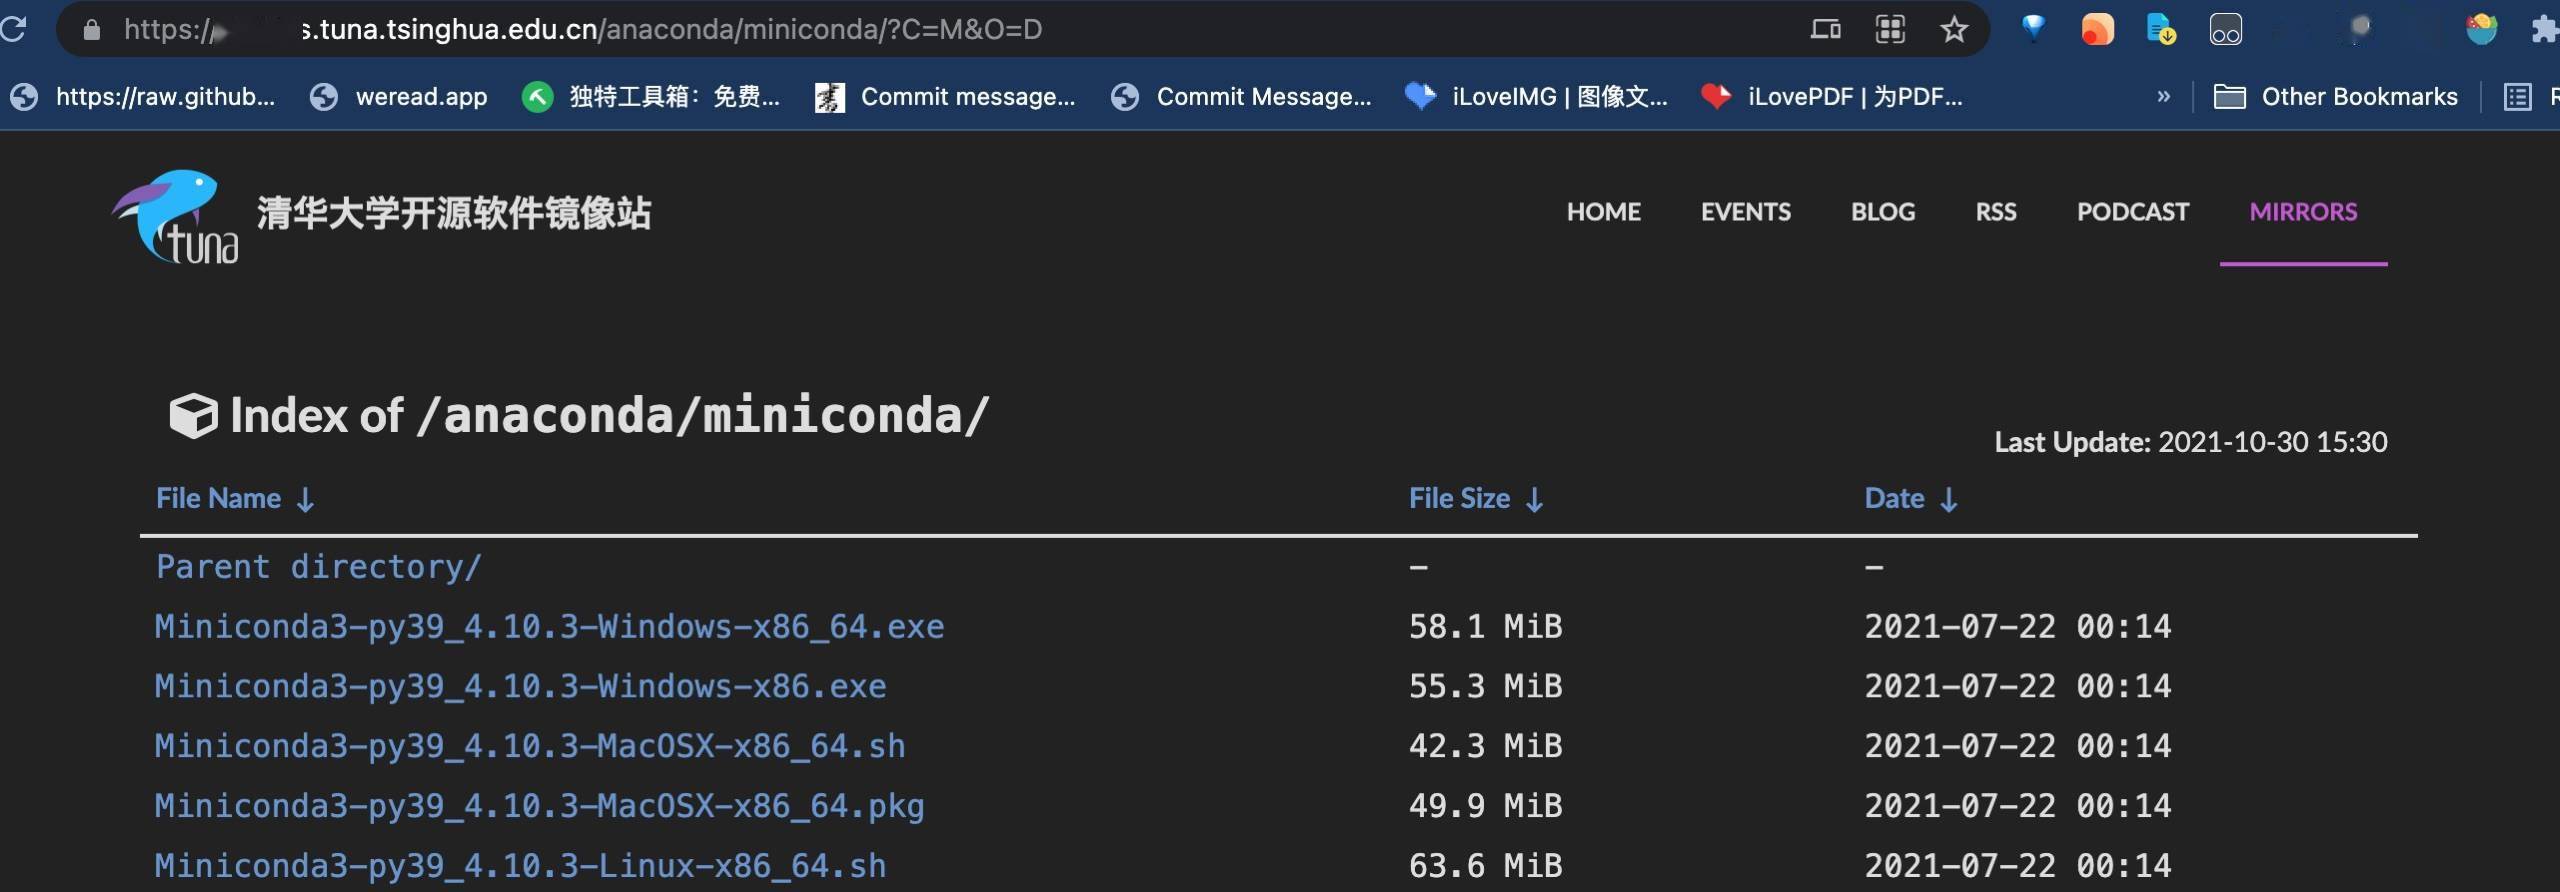Open the colorful salad bowl extension

point(2481,29)
